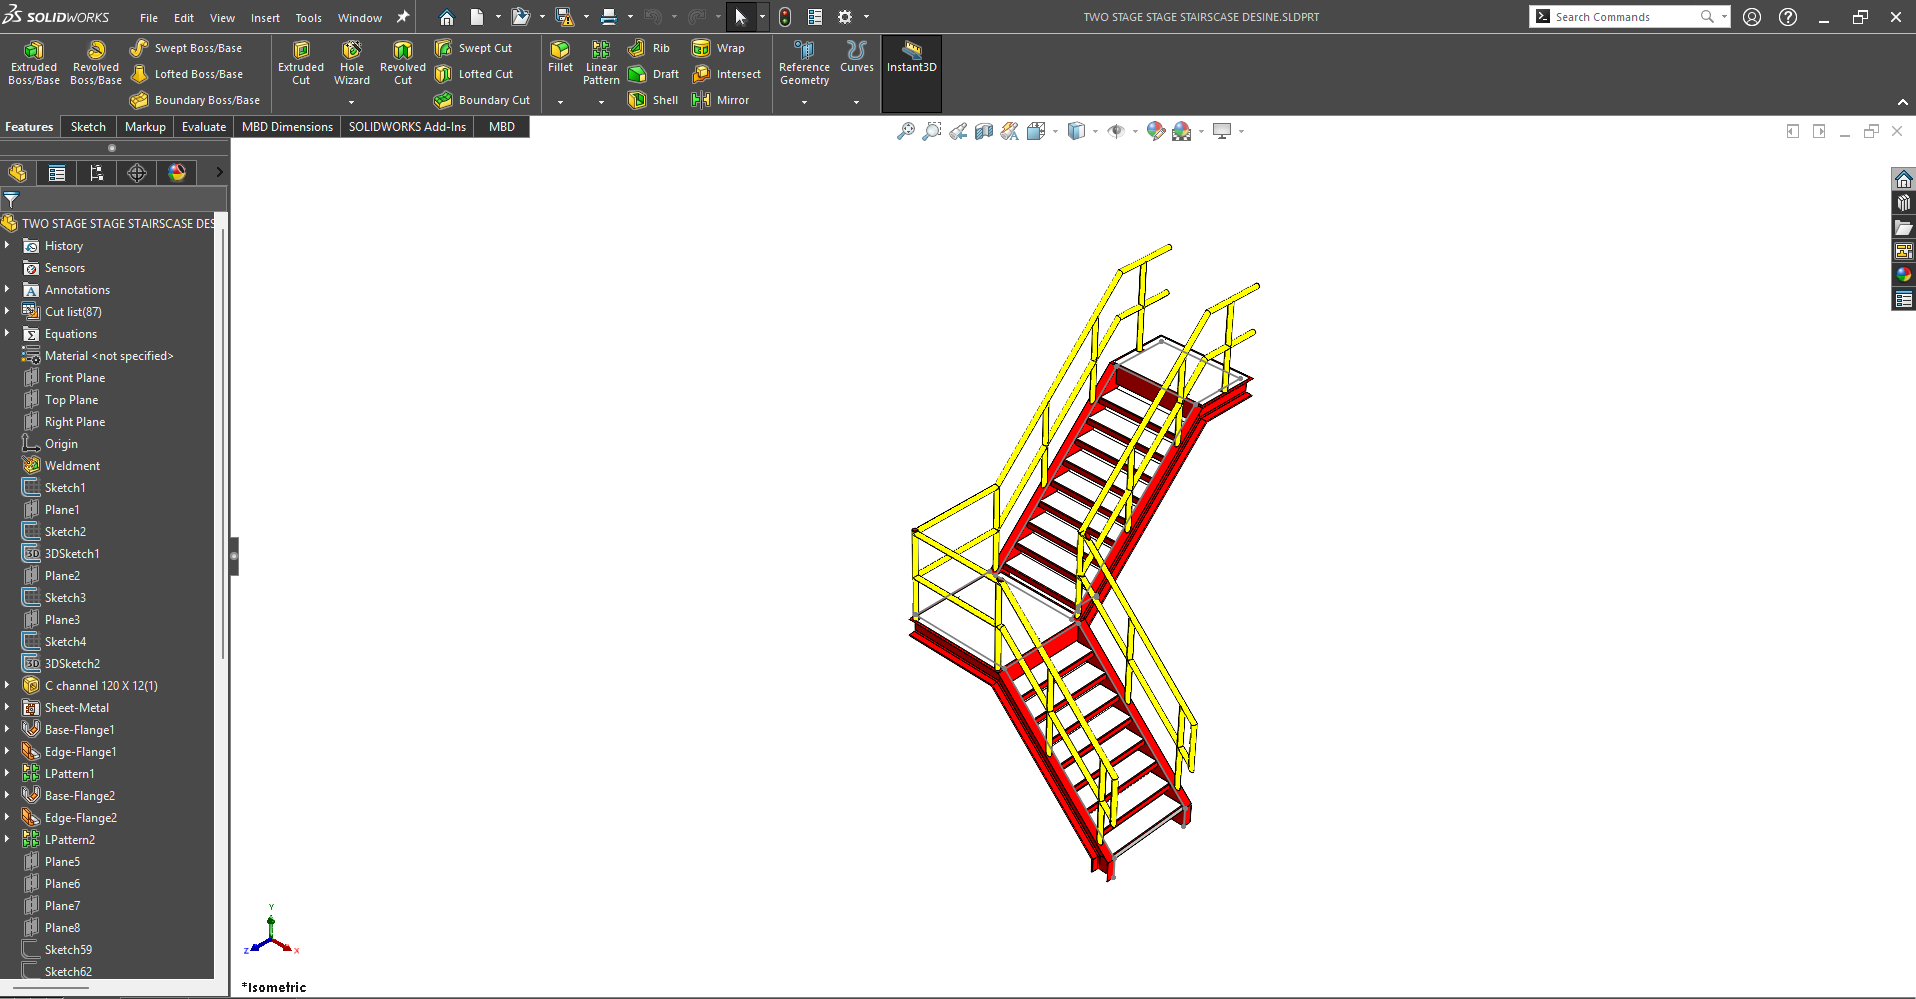Click the Zoom to Fit icon
1916x999 pixels.
(x=905, y=131)
